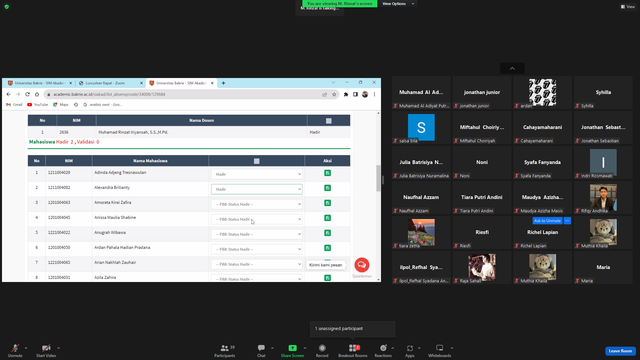Screen dimensions: 640x360
Task: Click Ask to Unmute on Richel Lapian
Action: coord(547,221)
